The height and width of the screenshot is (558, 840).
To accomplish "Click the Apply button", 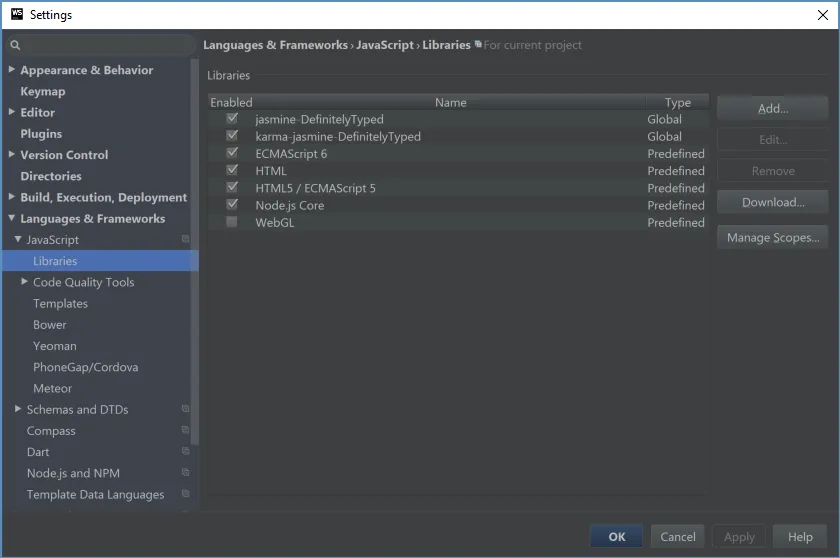I will click(x=739, y=537).
